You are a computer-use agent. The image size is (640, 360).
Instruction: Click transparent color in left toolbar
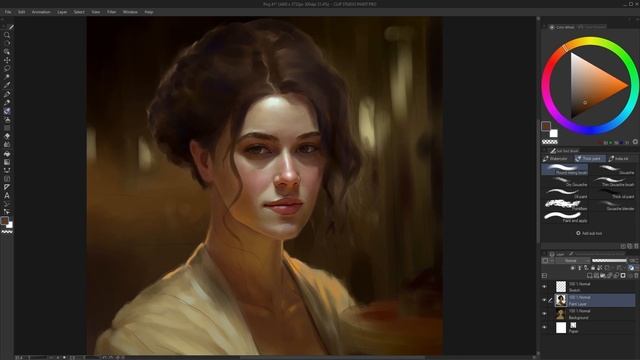click(x=7, y=232)
